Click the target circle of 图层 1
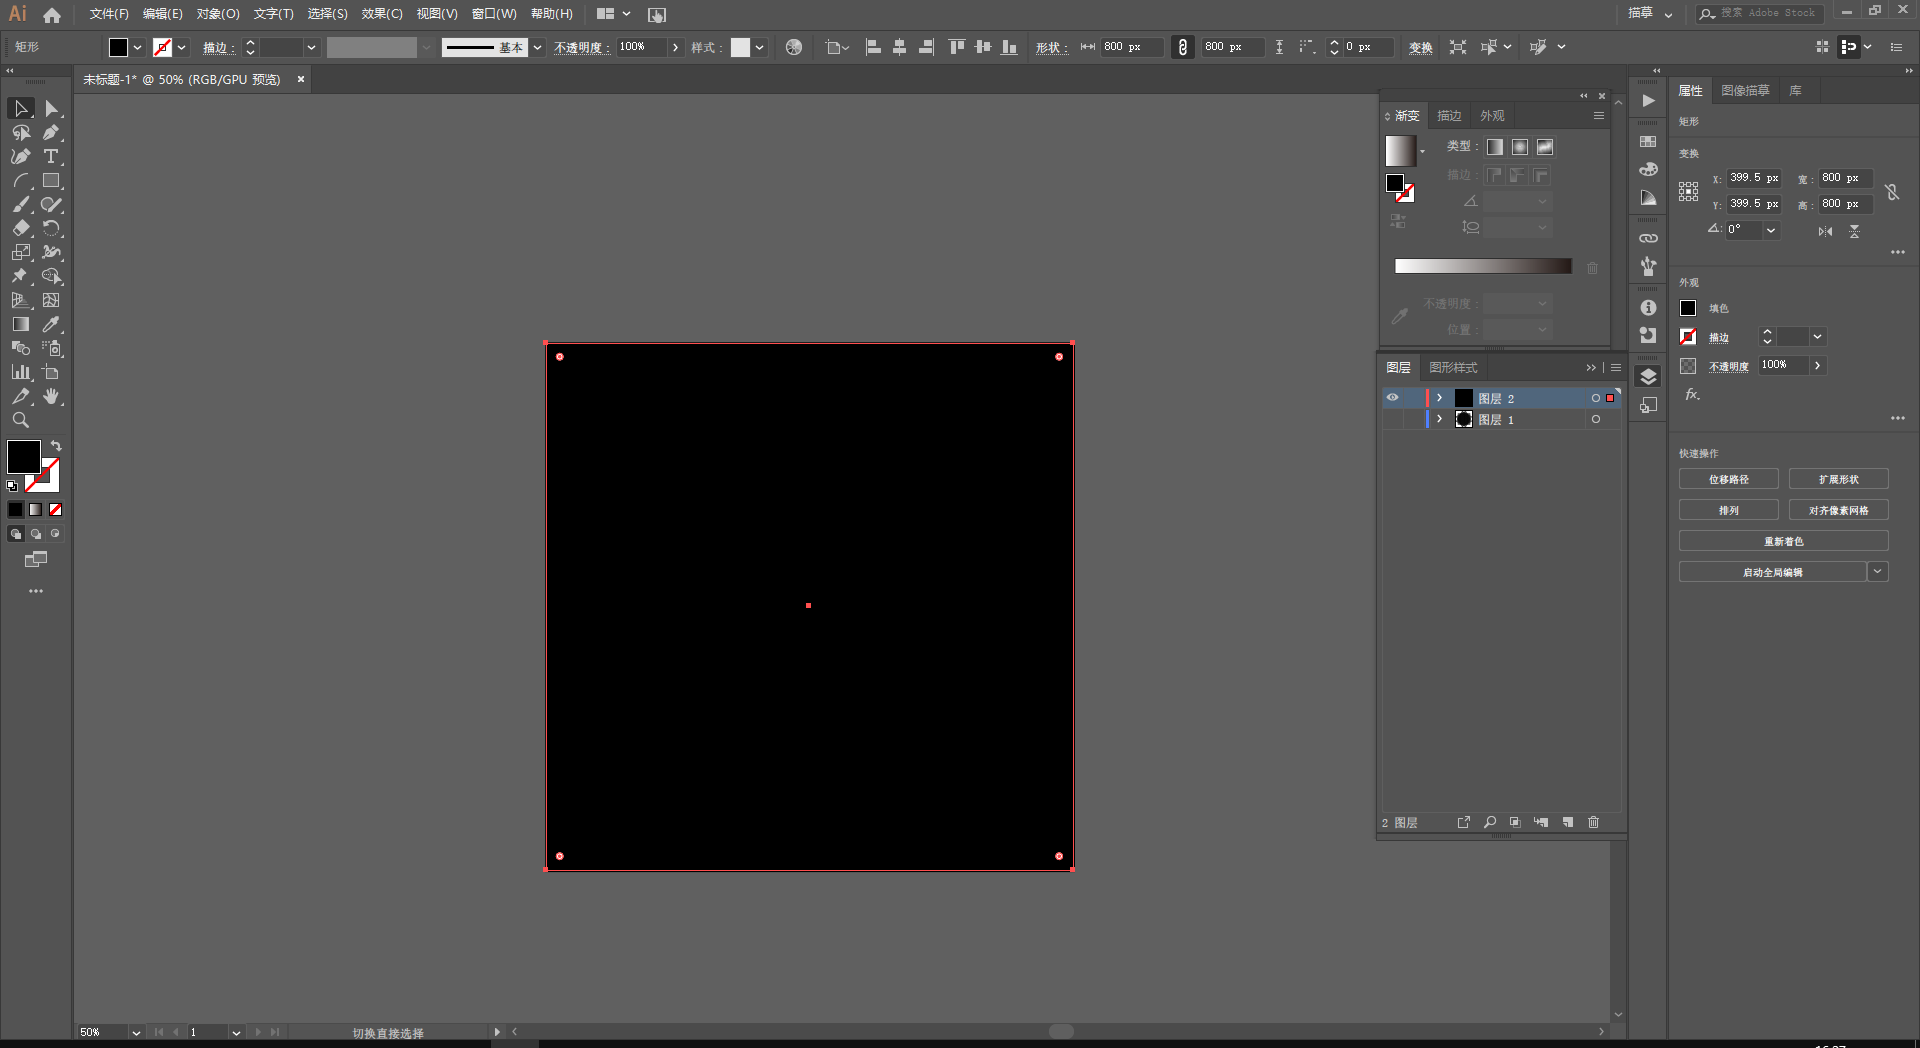The height and width of the screenshot is (1048, 1920). tap(1595, 419)
